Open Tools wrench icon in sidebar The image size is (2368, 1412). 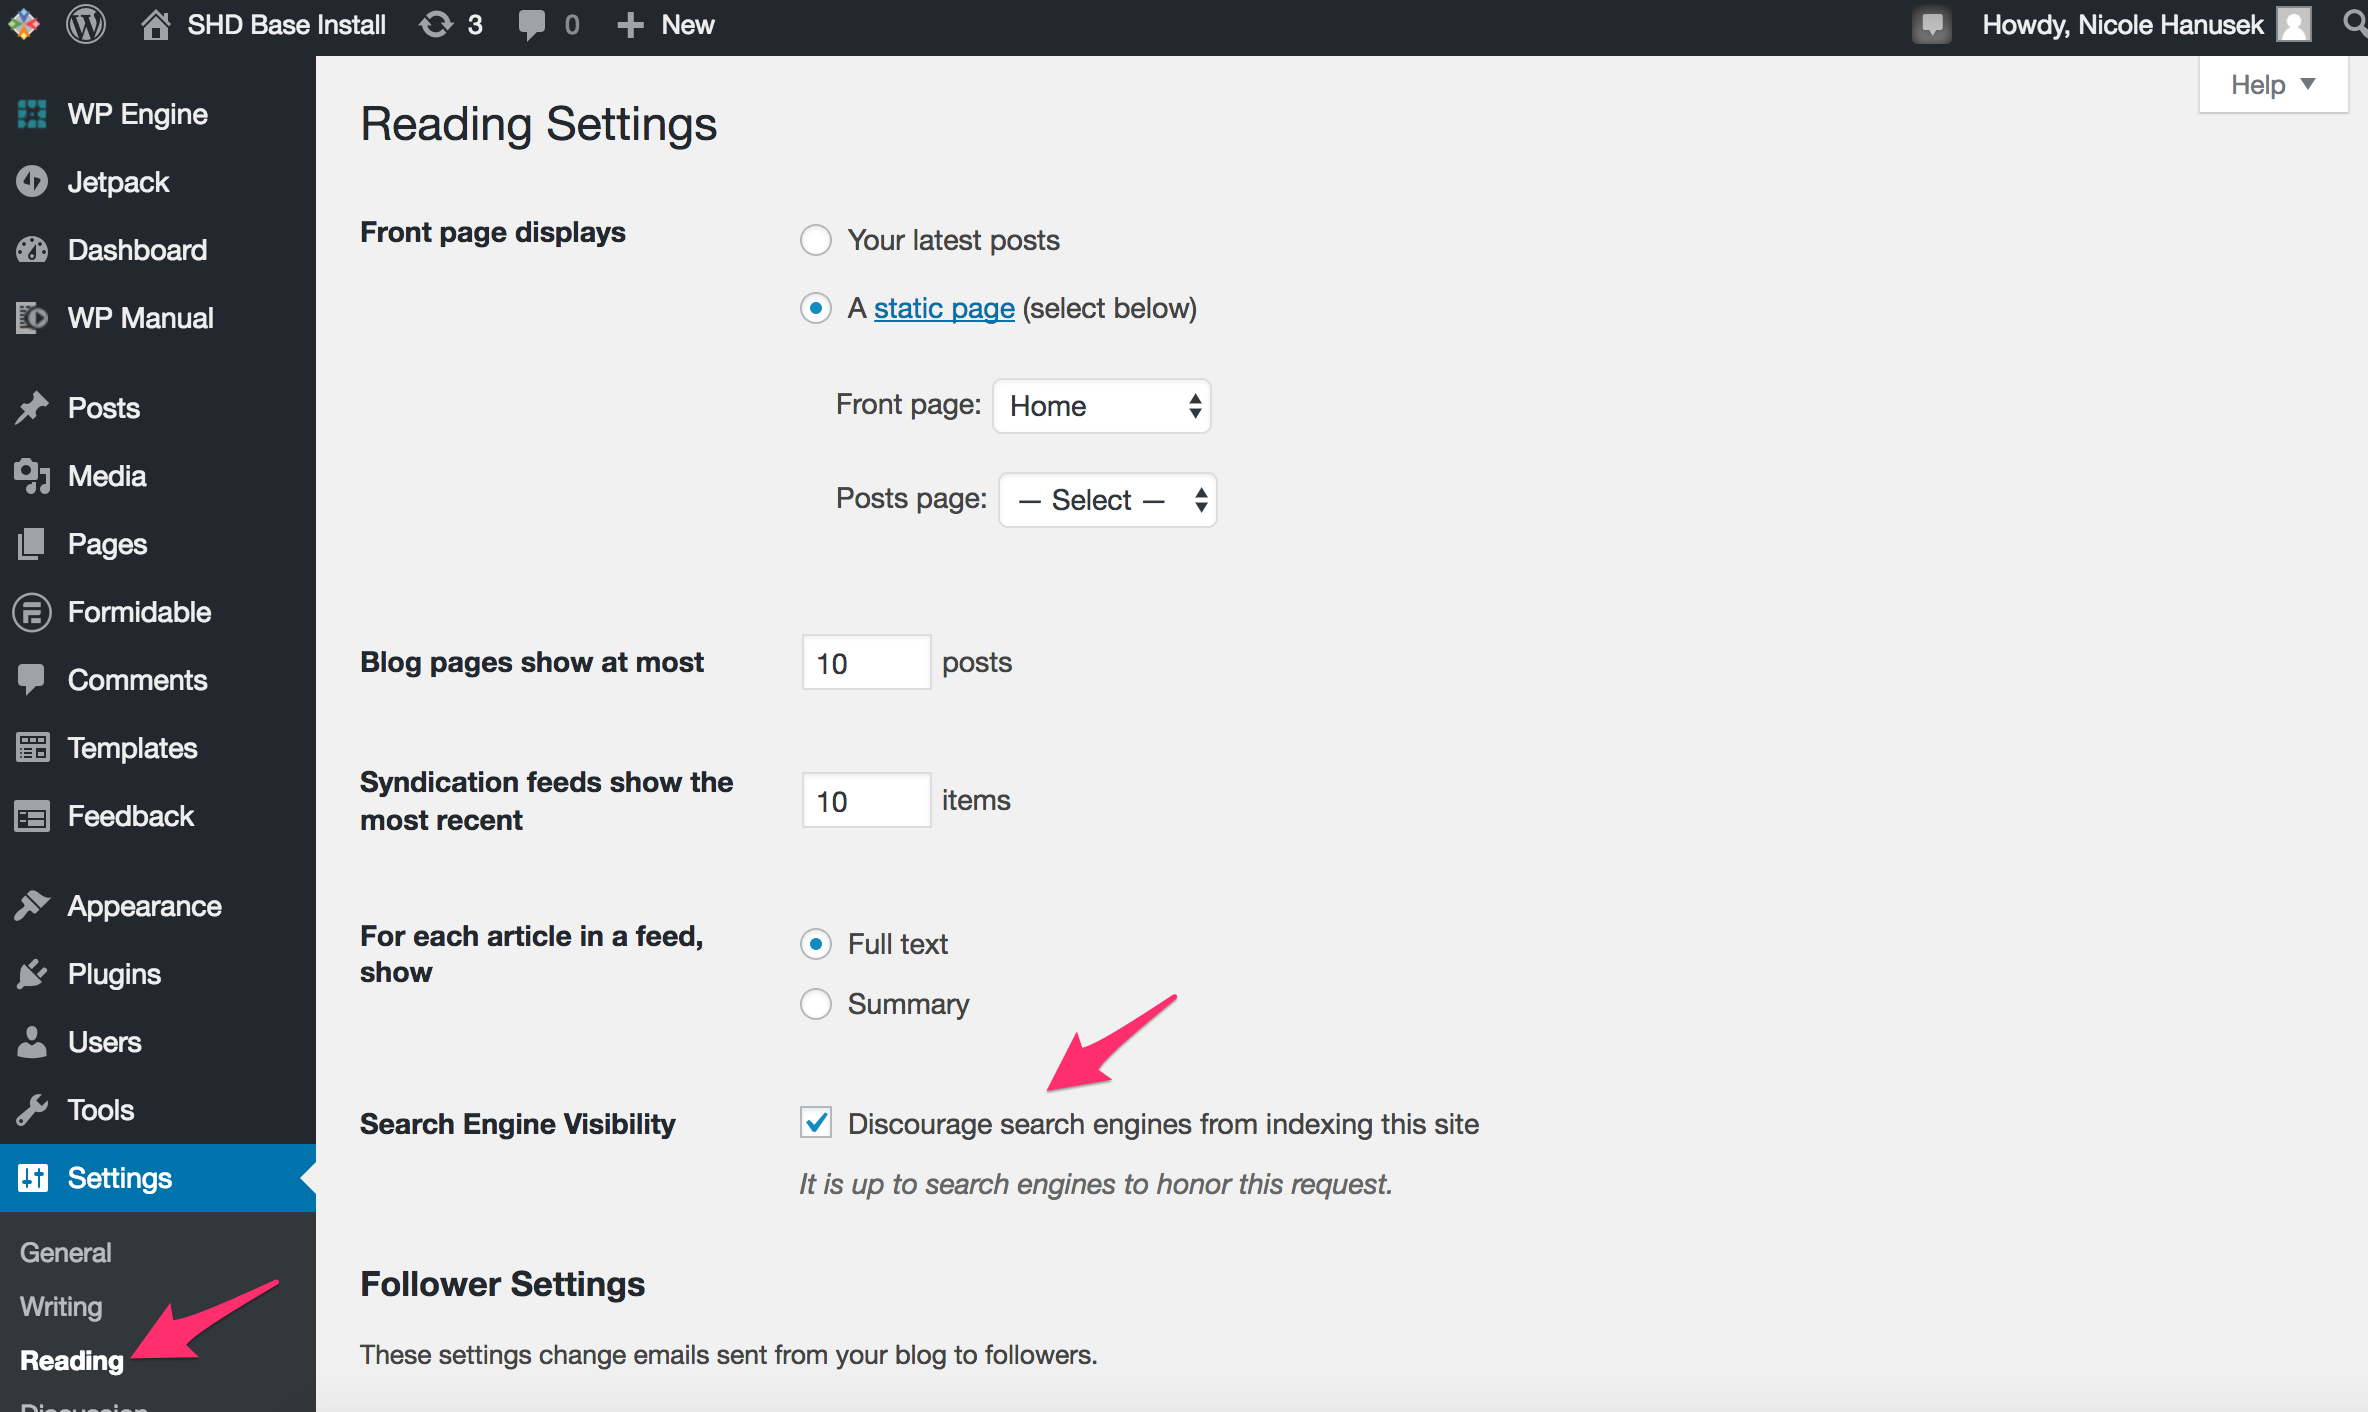click(x=32, y=1110)
